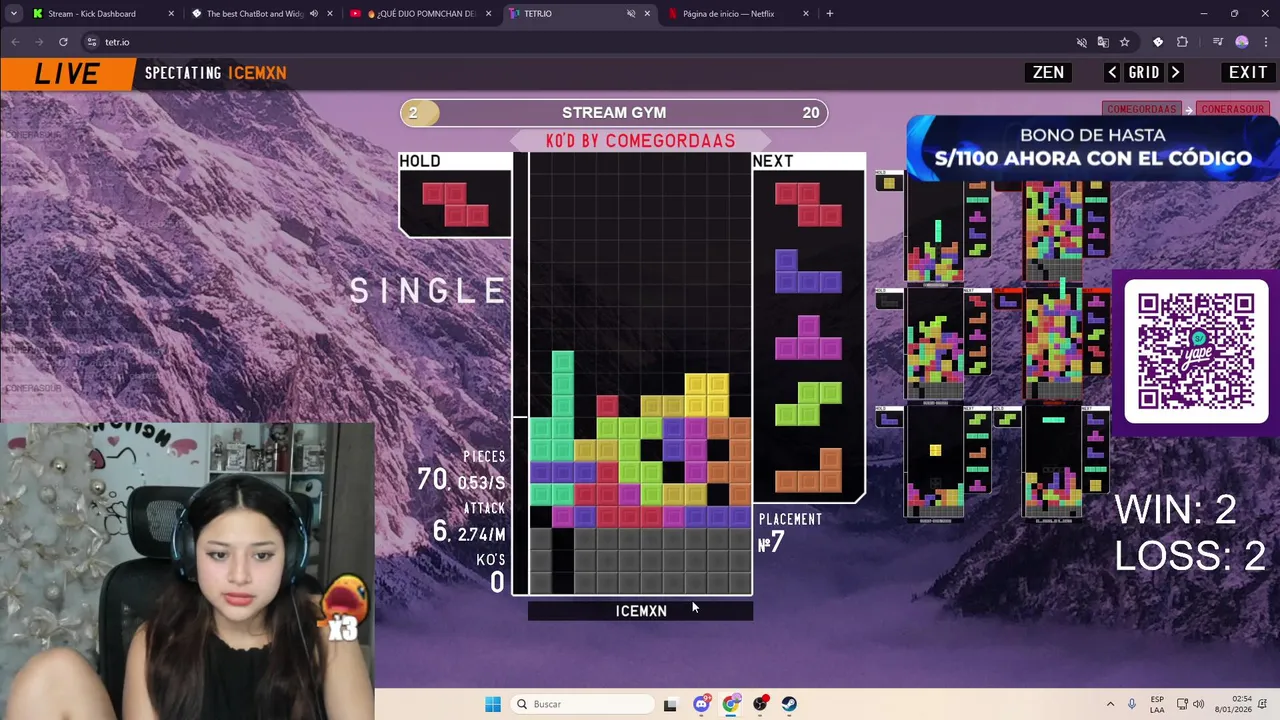Open the translate page icon in address bar
1280x720 pixels.
point(1103,42)
